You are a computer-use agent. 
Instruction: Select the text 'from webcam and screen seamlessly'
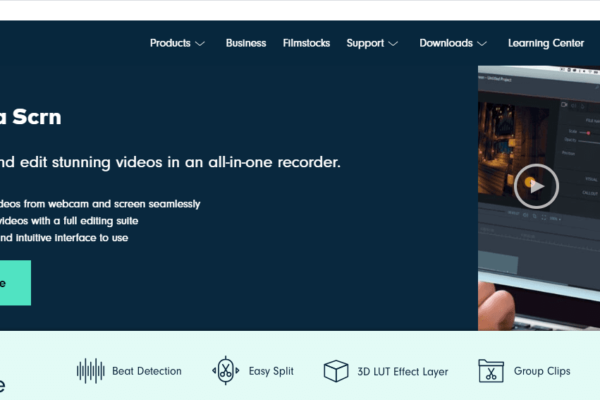click(112, 204)
